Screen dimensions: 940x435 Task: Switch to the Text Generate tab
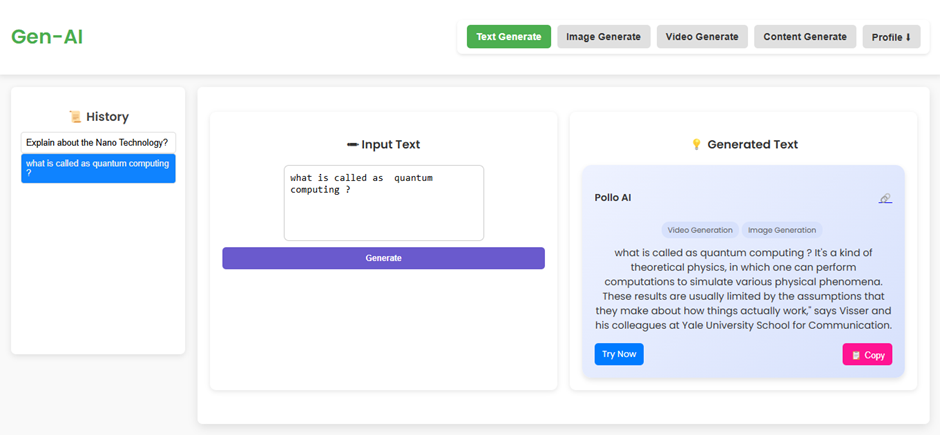coord(508,37)
